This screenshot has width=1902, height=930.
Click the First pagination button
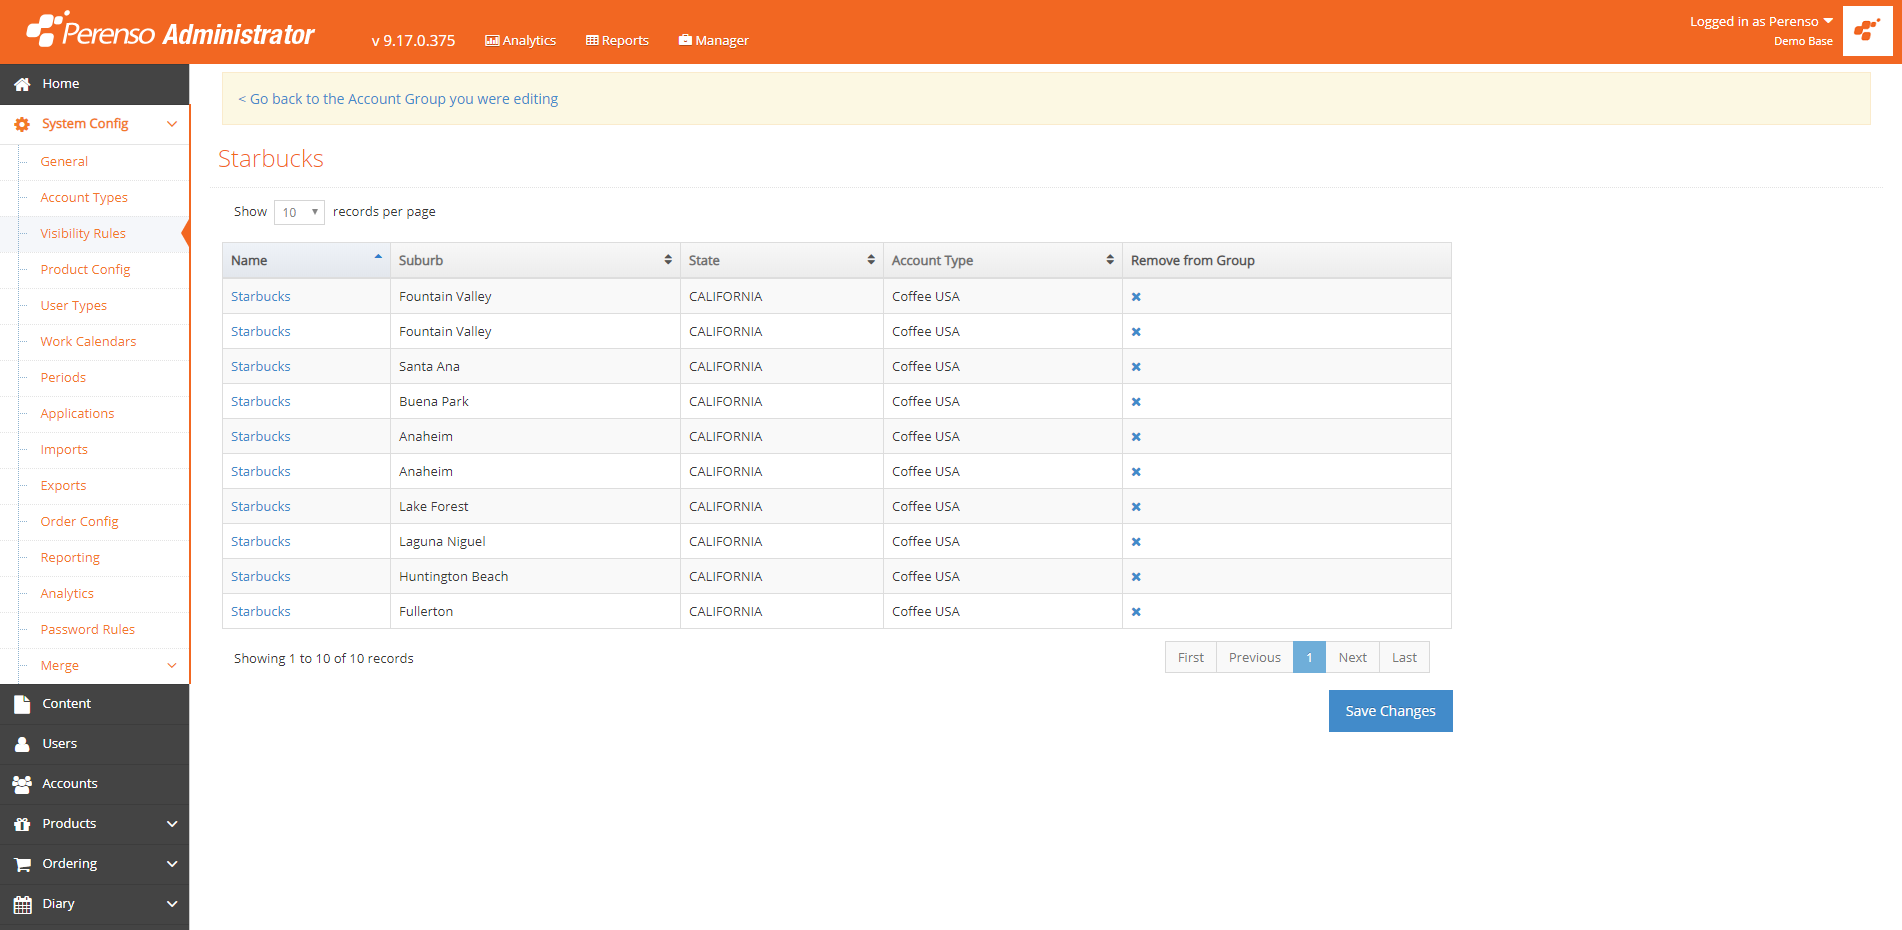(x=1191, y=658)
